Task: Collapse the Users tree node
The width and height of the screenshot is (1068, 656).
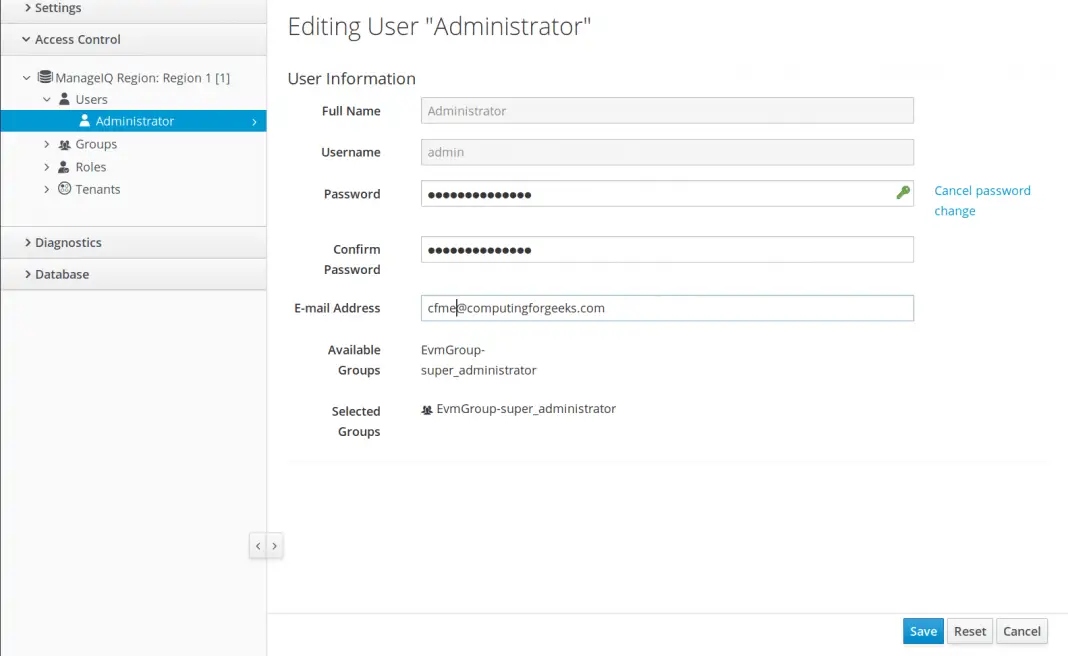Action: [46, 99]
